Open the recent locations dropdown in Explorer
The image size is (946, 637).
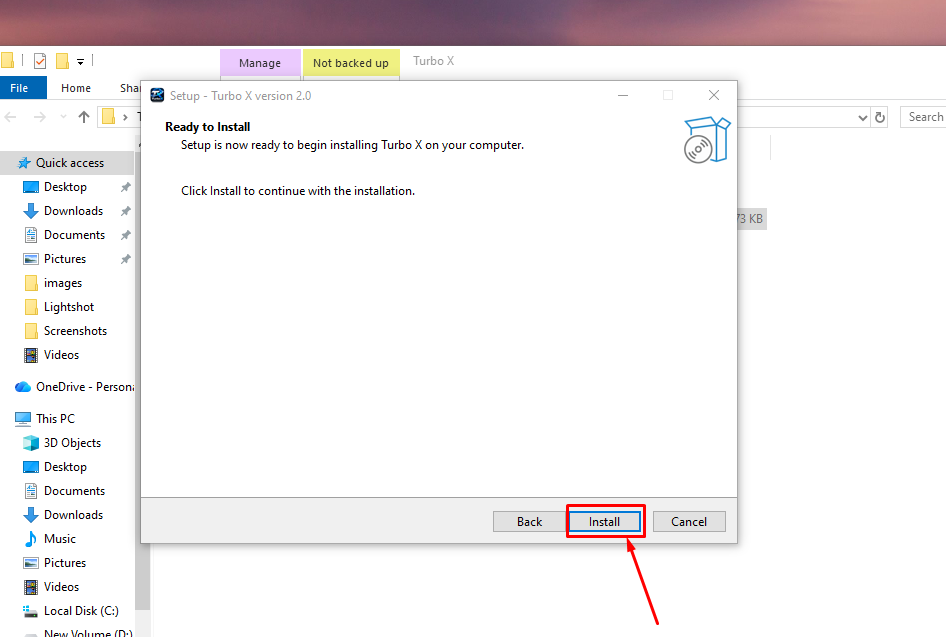(63, 117)
